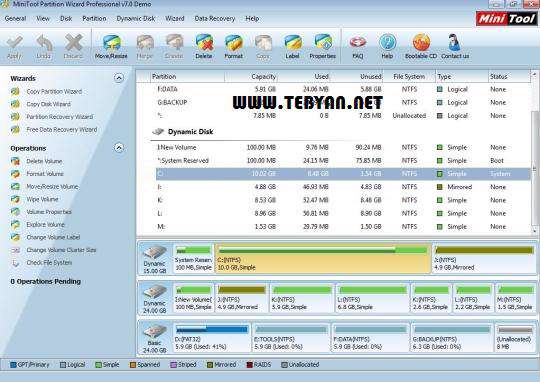Click the Help question mark icon

tap(387, 43)
